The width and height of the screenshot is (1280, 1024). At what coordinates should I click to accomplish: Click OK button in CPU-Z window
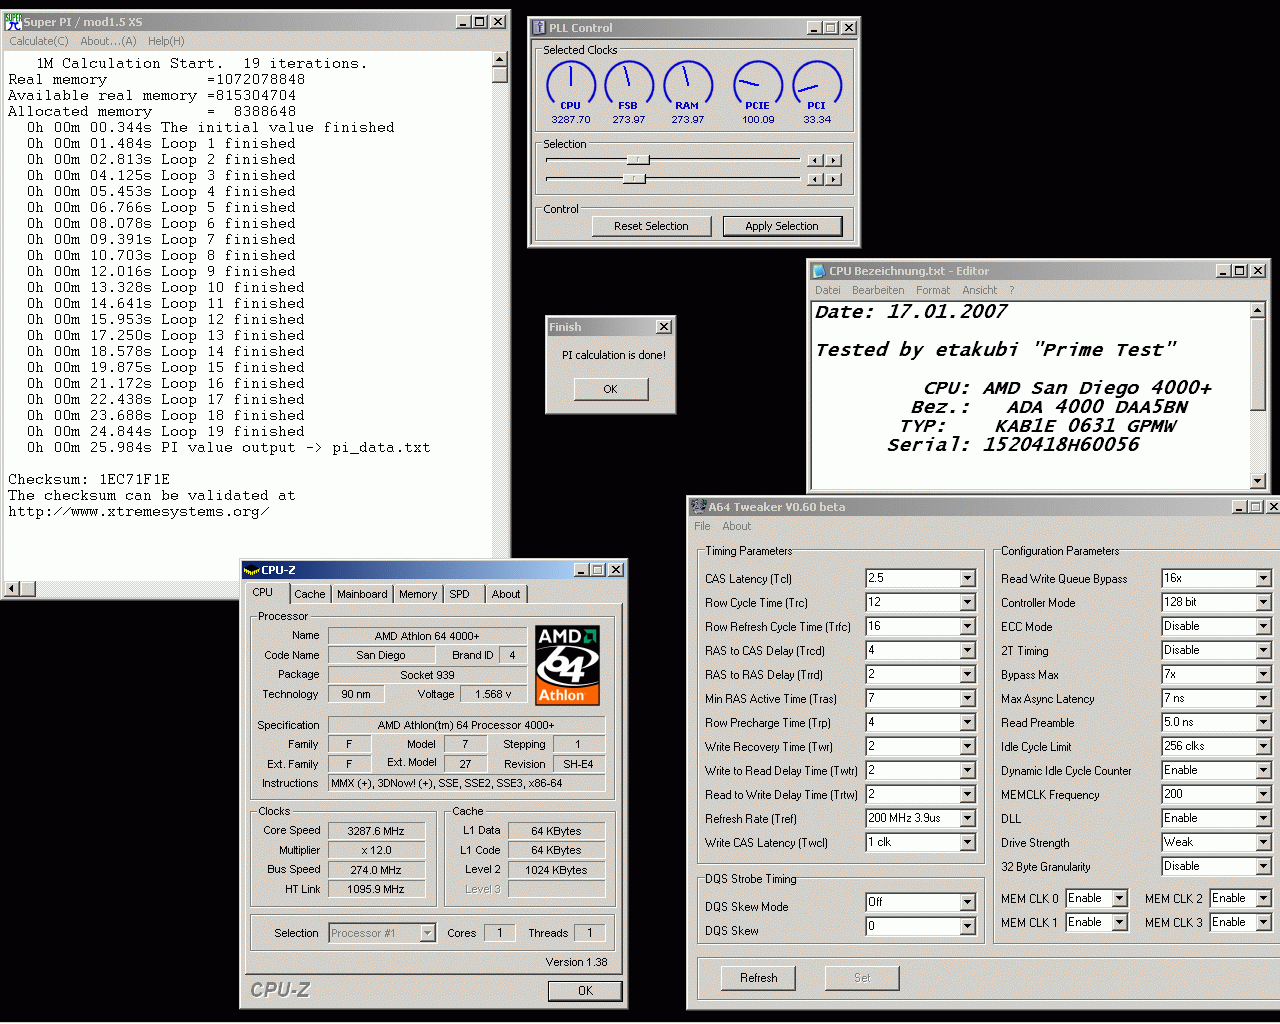click(x=585, y=991)
